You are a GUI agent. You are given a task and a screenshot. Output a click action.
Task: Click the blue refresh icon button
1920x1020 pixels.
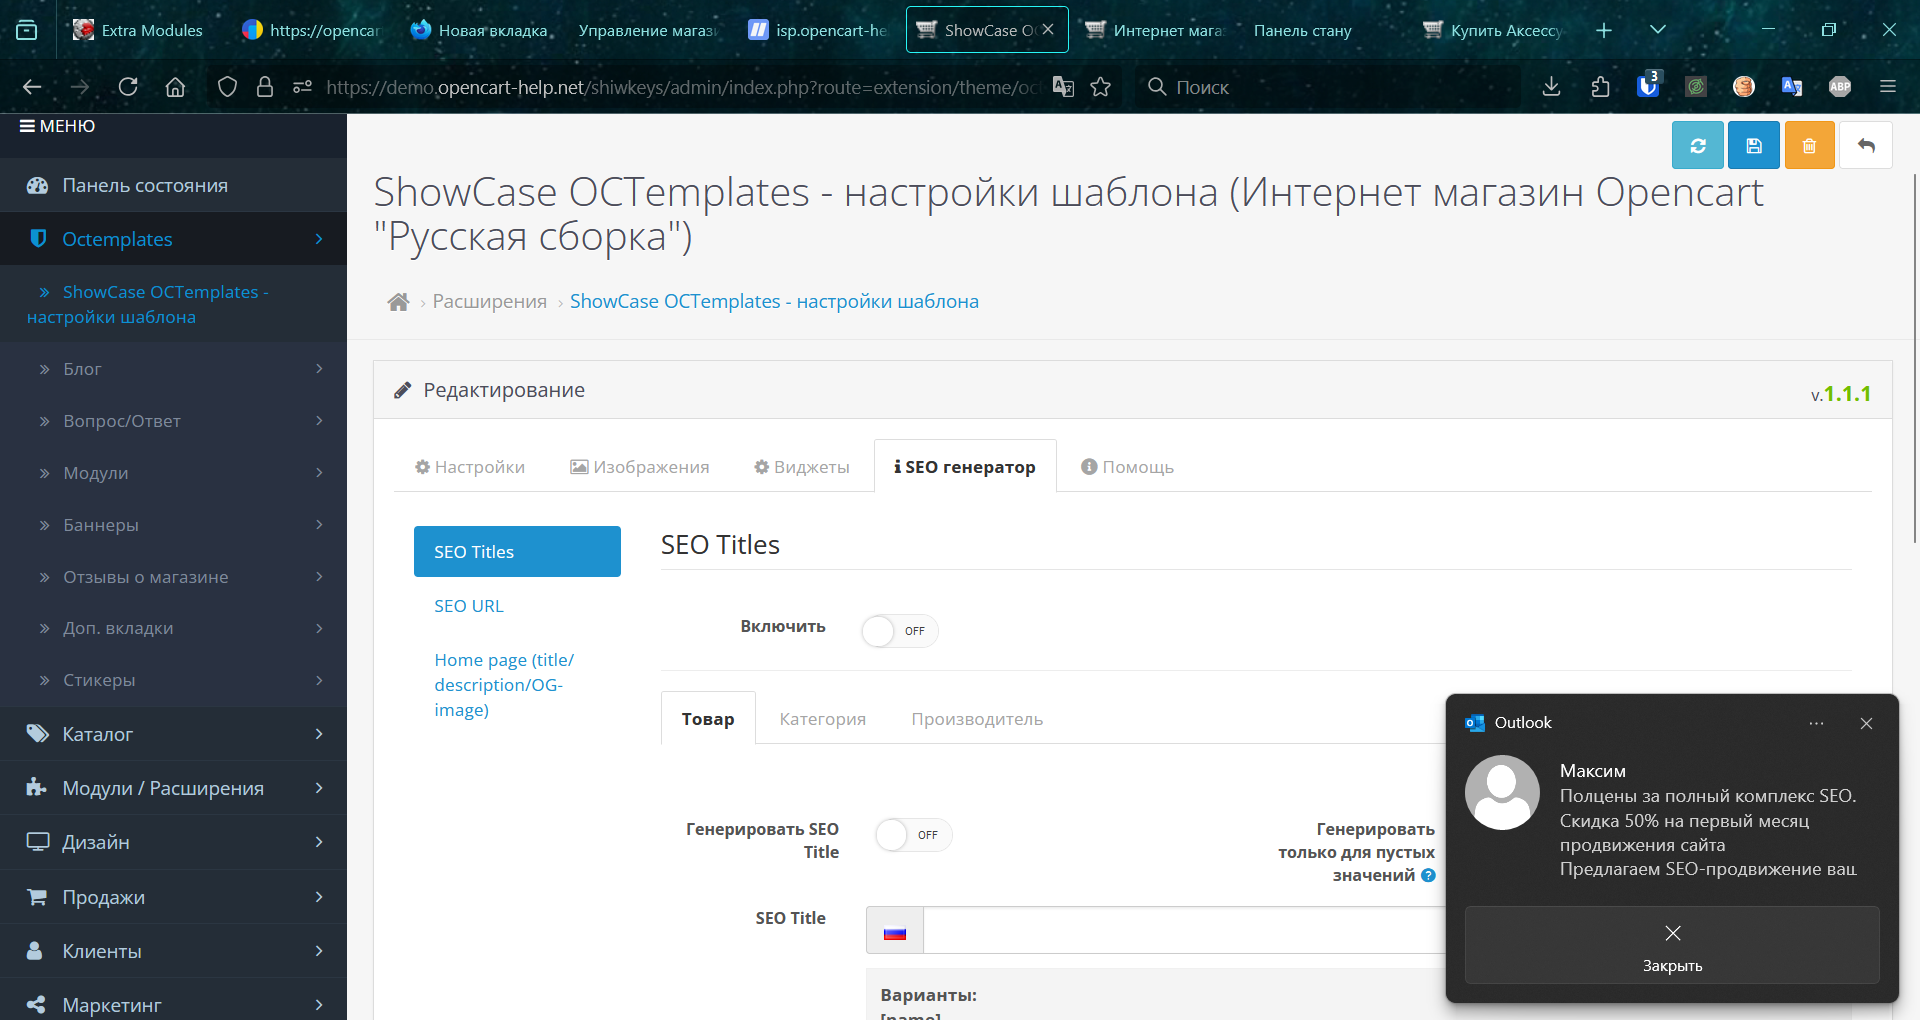click(1697, 146)
